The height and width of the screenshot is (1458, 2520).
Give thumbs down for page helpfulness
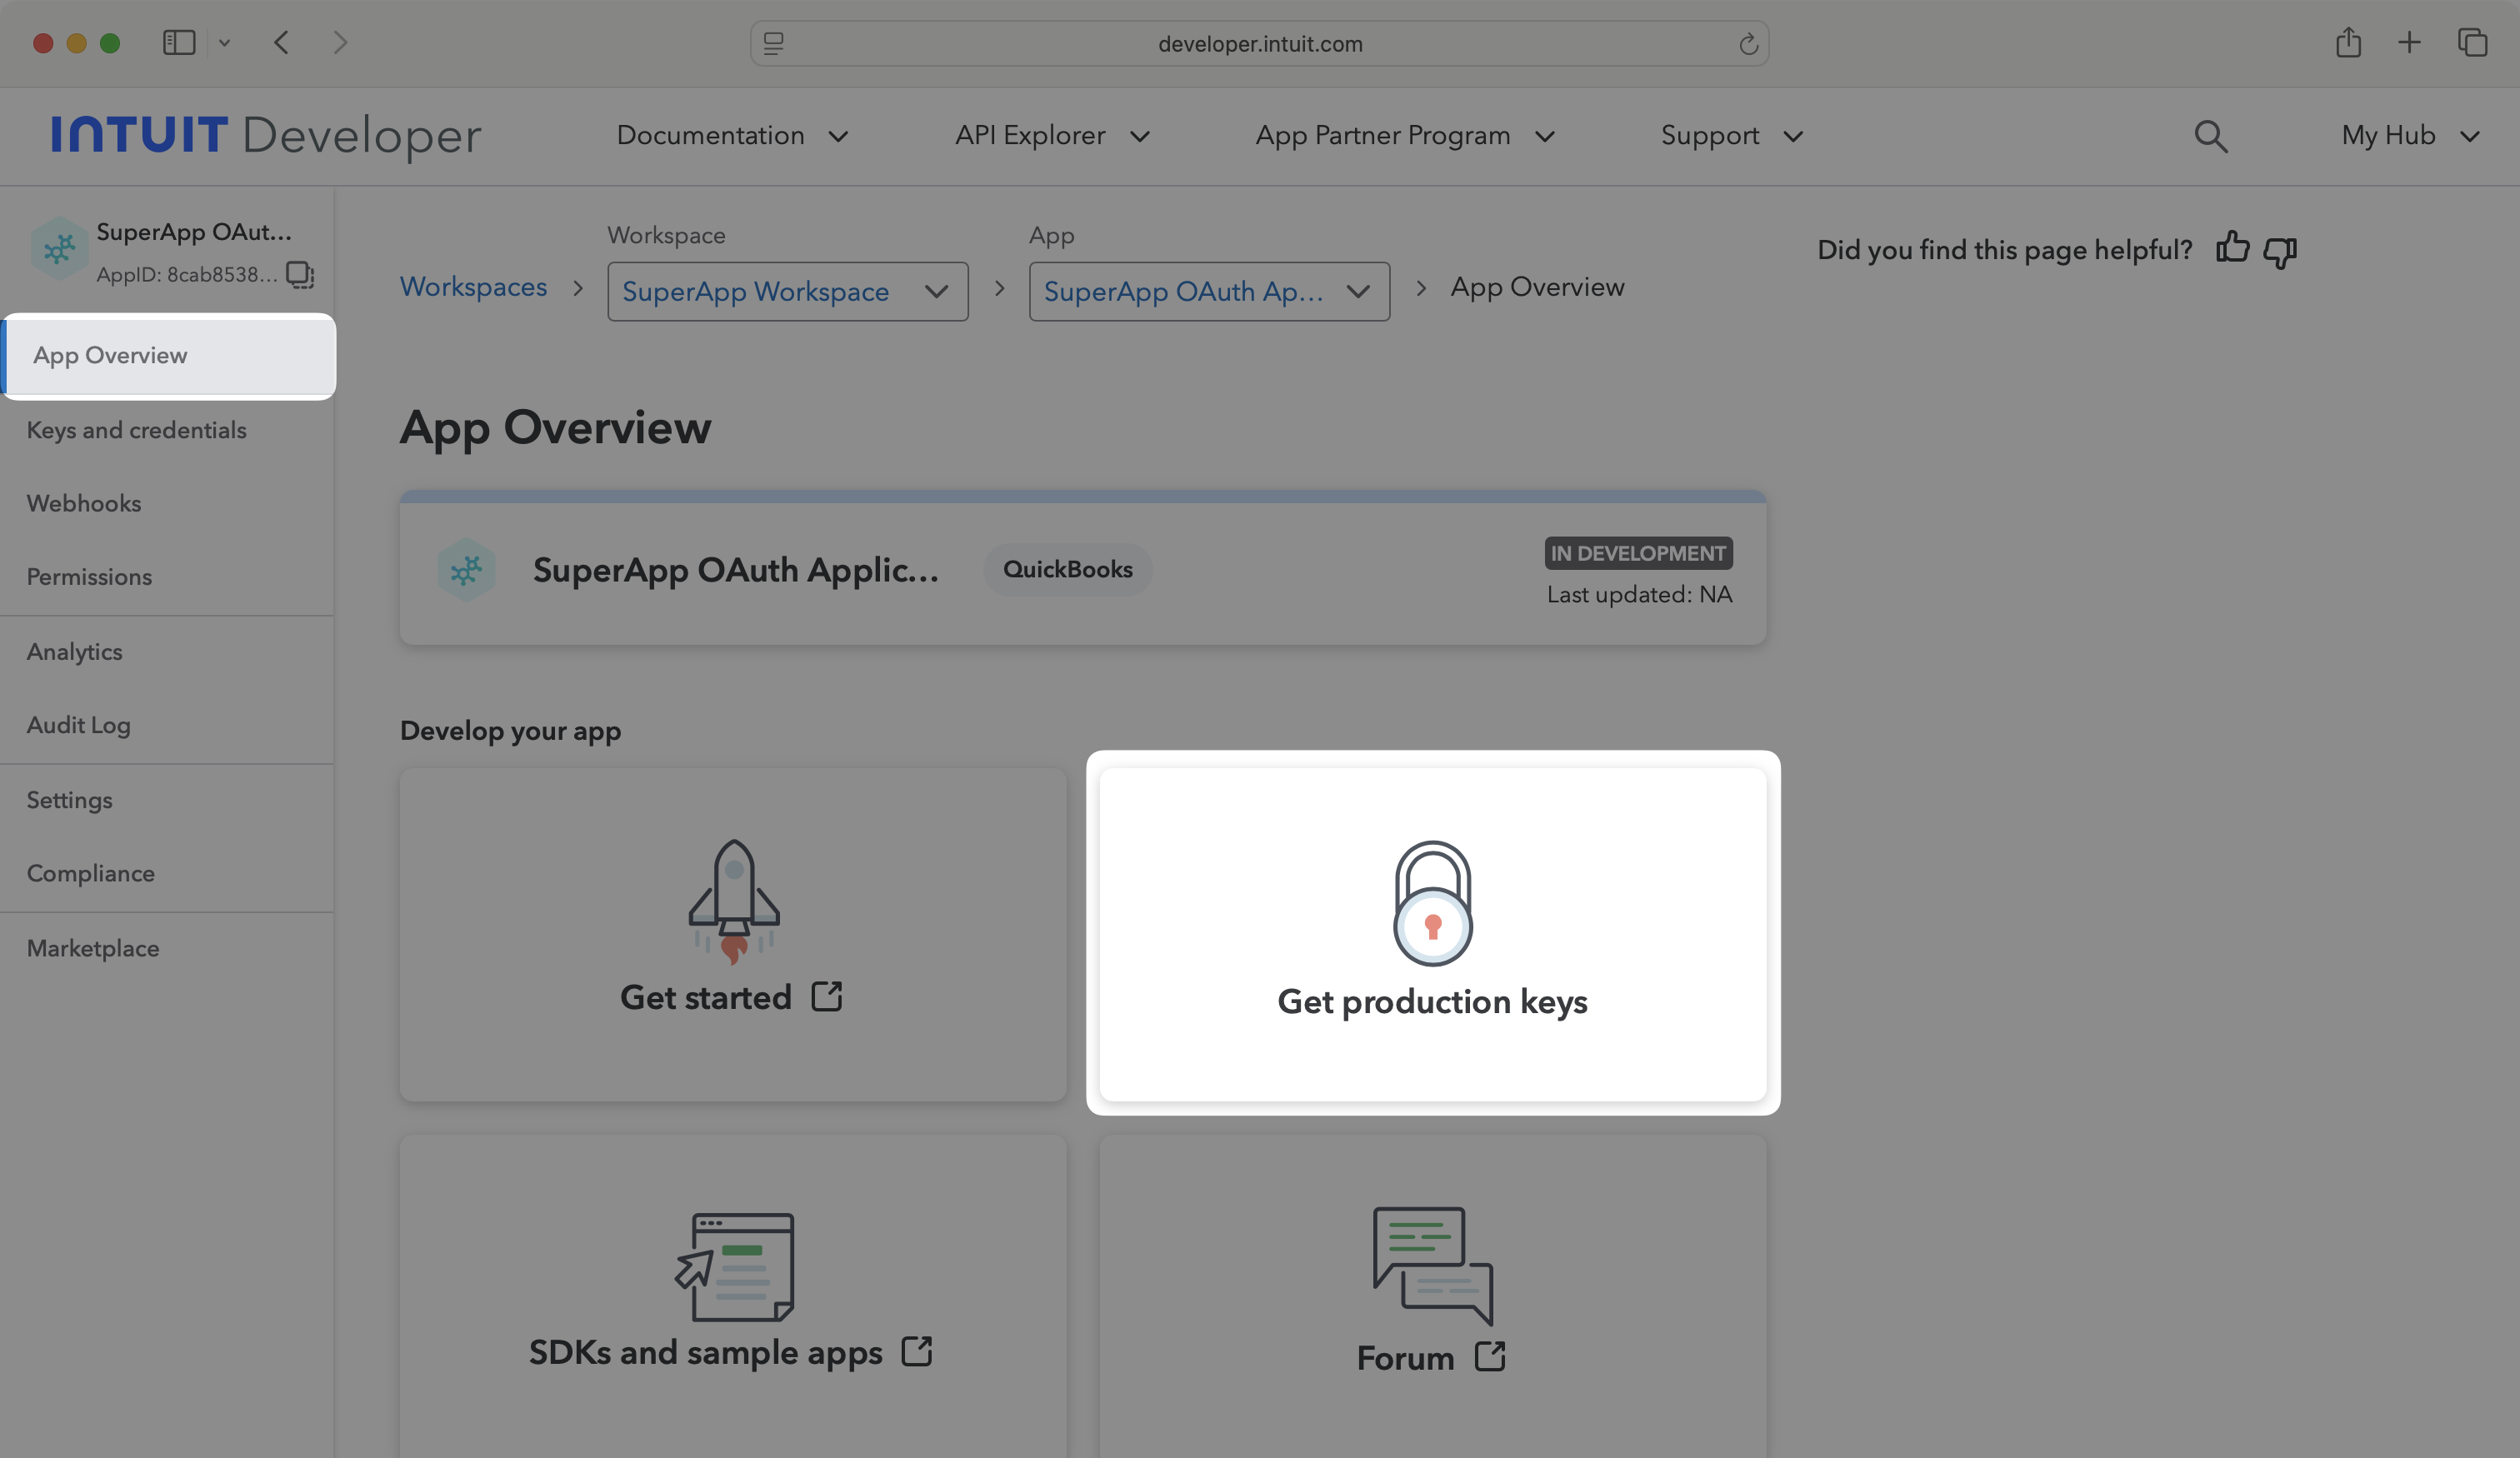pyautogui.click(x=2281, y=252)
